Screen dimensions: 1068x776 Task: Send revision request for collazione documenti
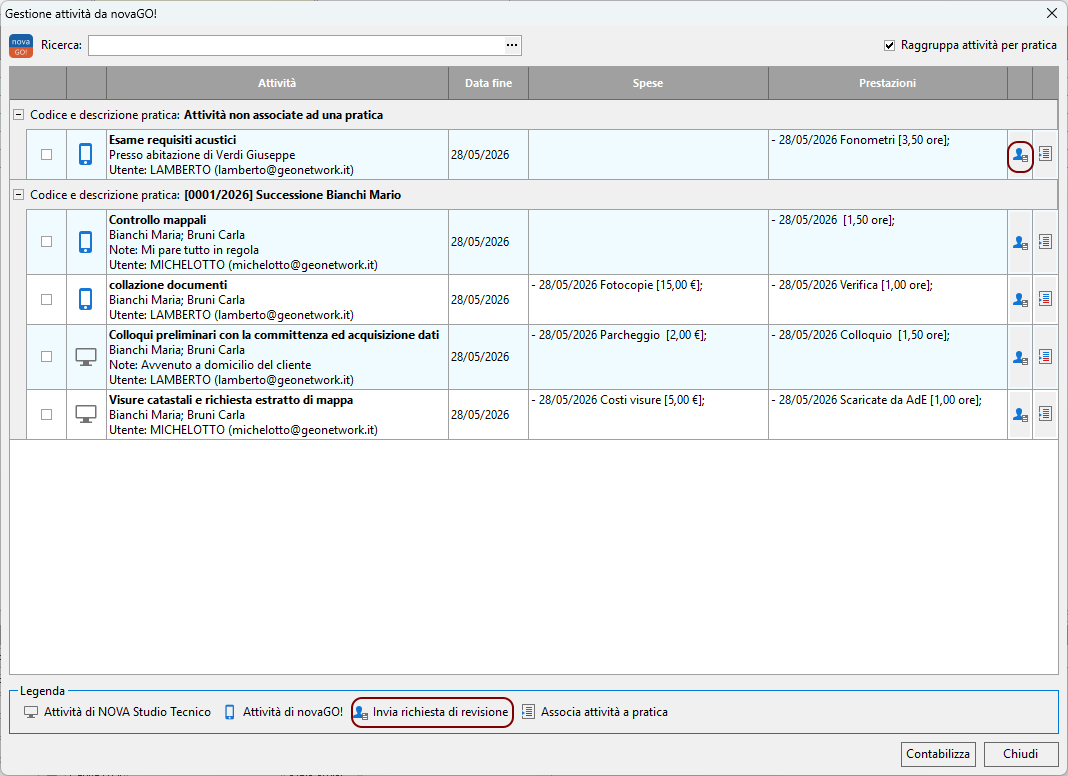(x=1020, y=299)
